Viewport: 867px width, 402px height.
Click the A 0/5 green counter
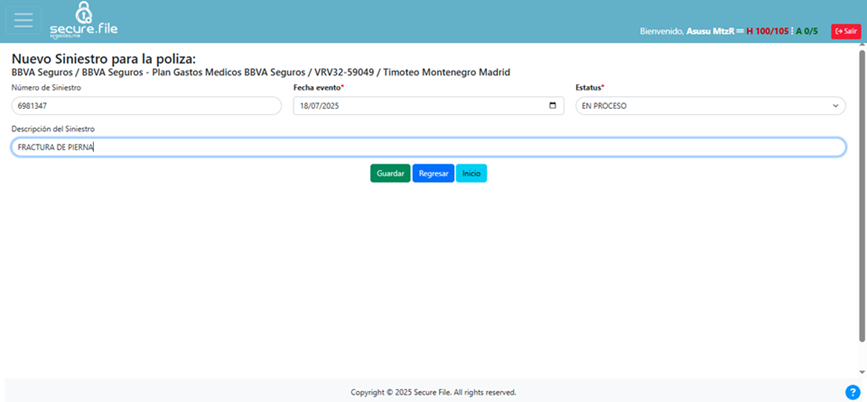tap(807, 31)
